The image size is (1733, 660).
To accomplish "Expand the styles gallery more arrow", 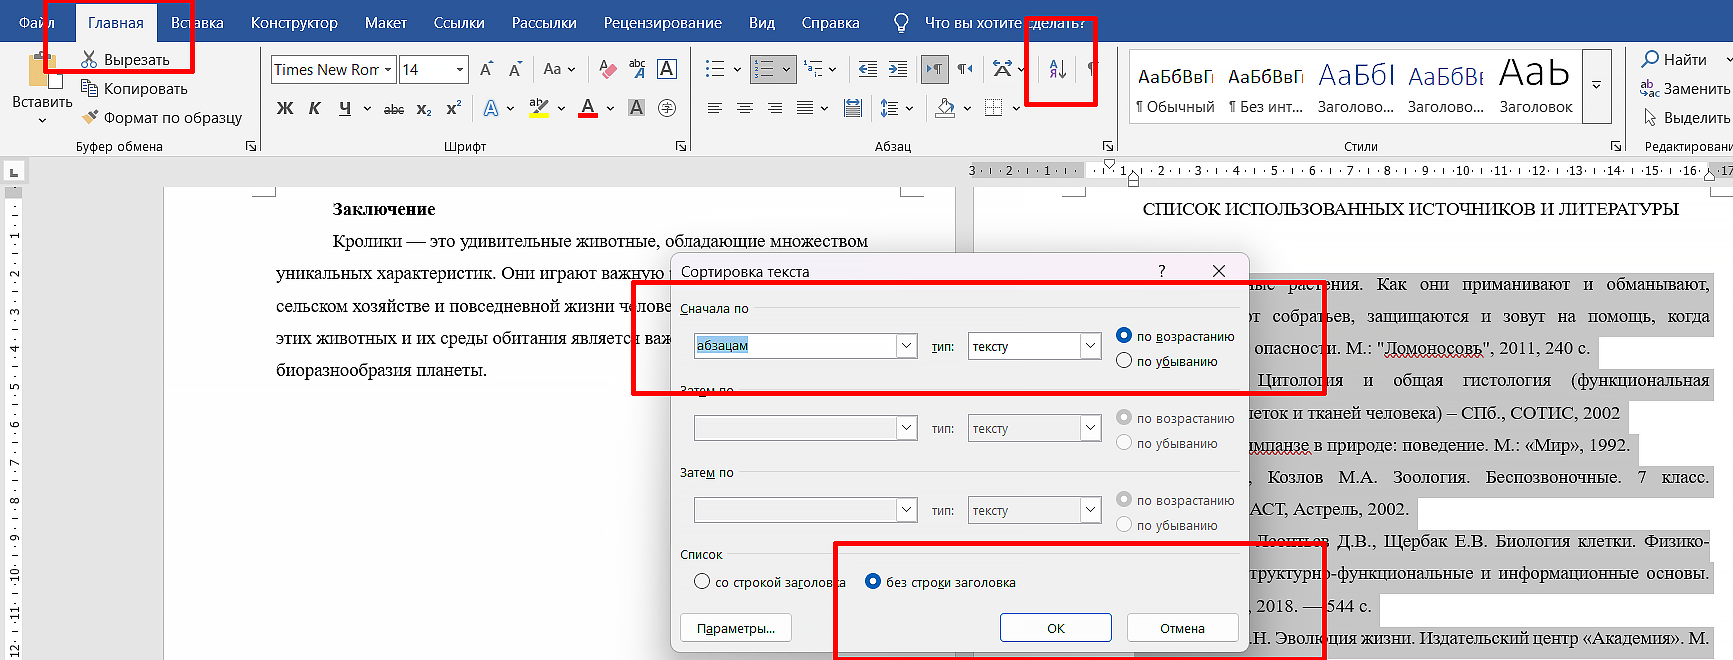I will [x=1597, y=86].
